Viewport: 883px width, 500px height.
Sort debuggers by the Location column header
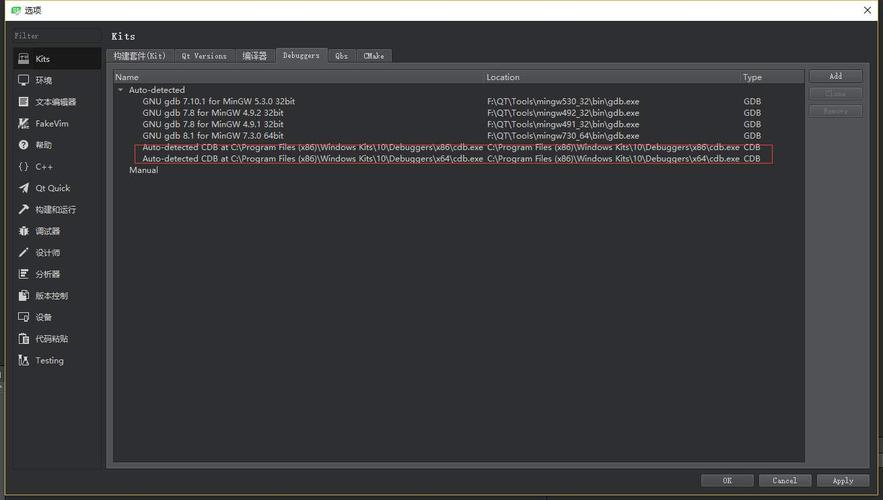(610, 77)
